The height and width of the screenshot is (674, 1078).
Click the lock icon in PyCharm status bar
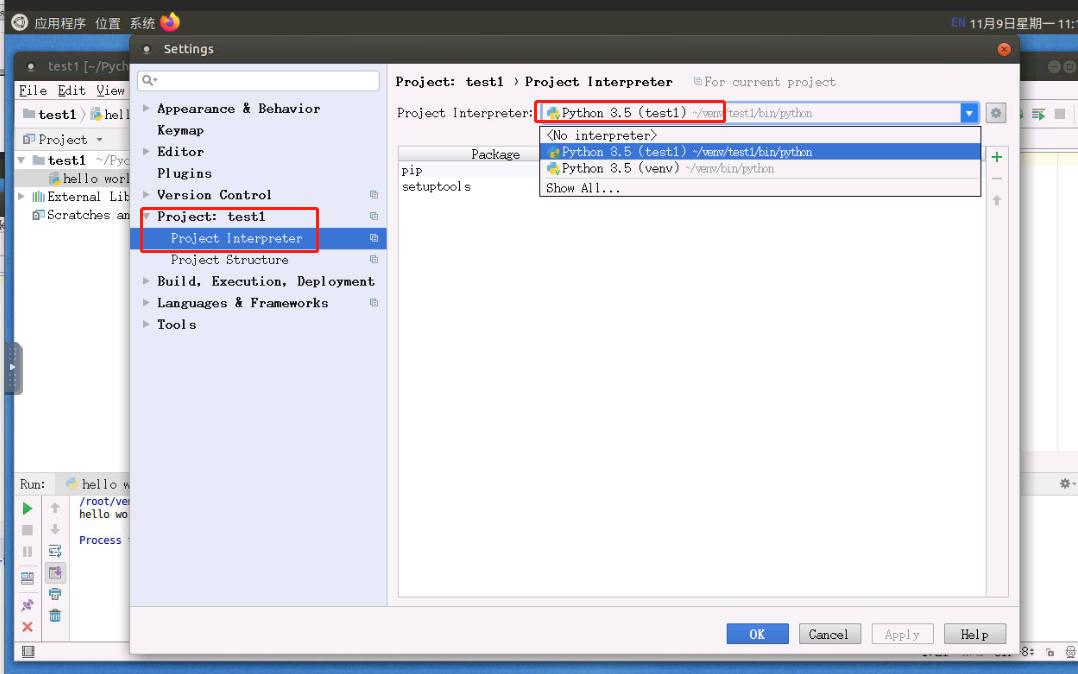[x=1050, y=651]
